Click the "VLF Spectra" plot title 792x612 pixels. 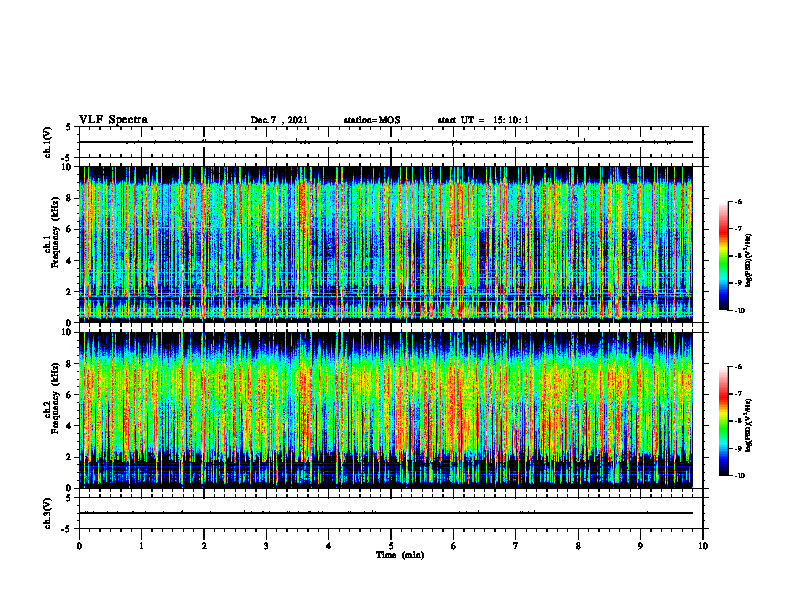[x=113, y=120]
